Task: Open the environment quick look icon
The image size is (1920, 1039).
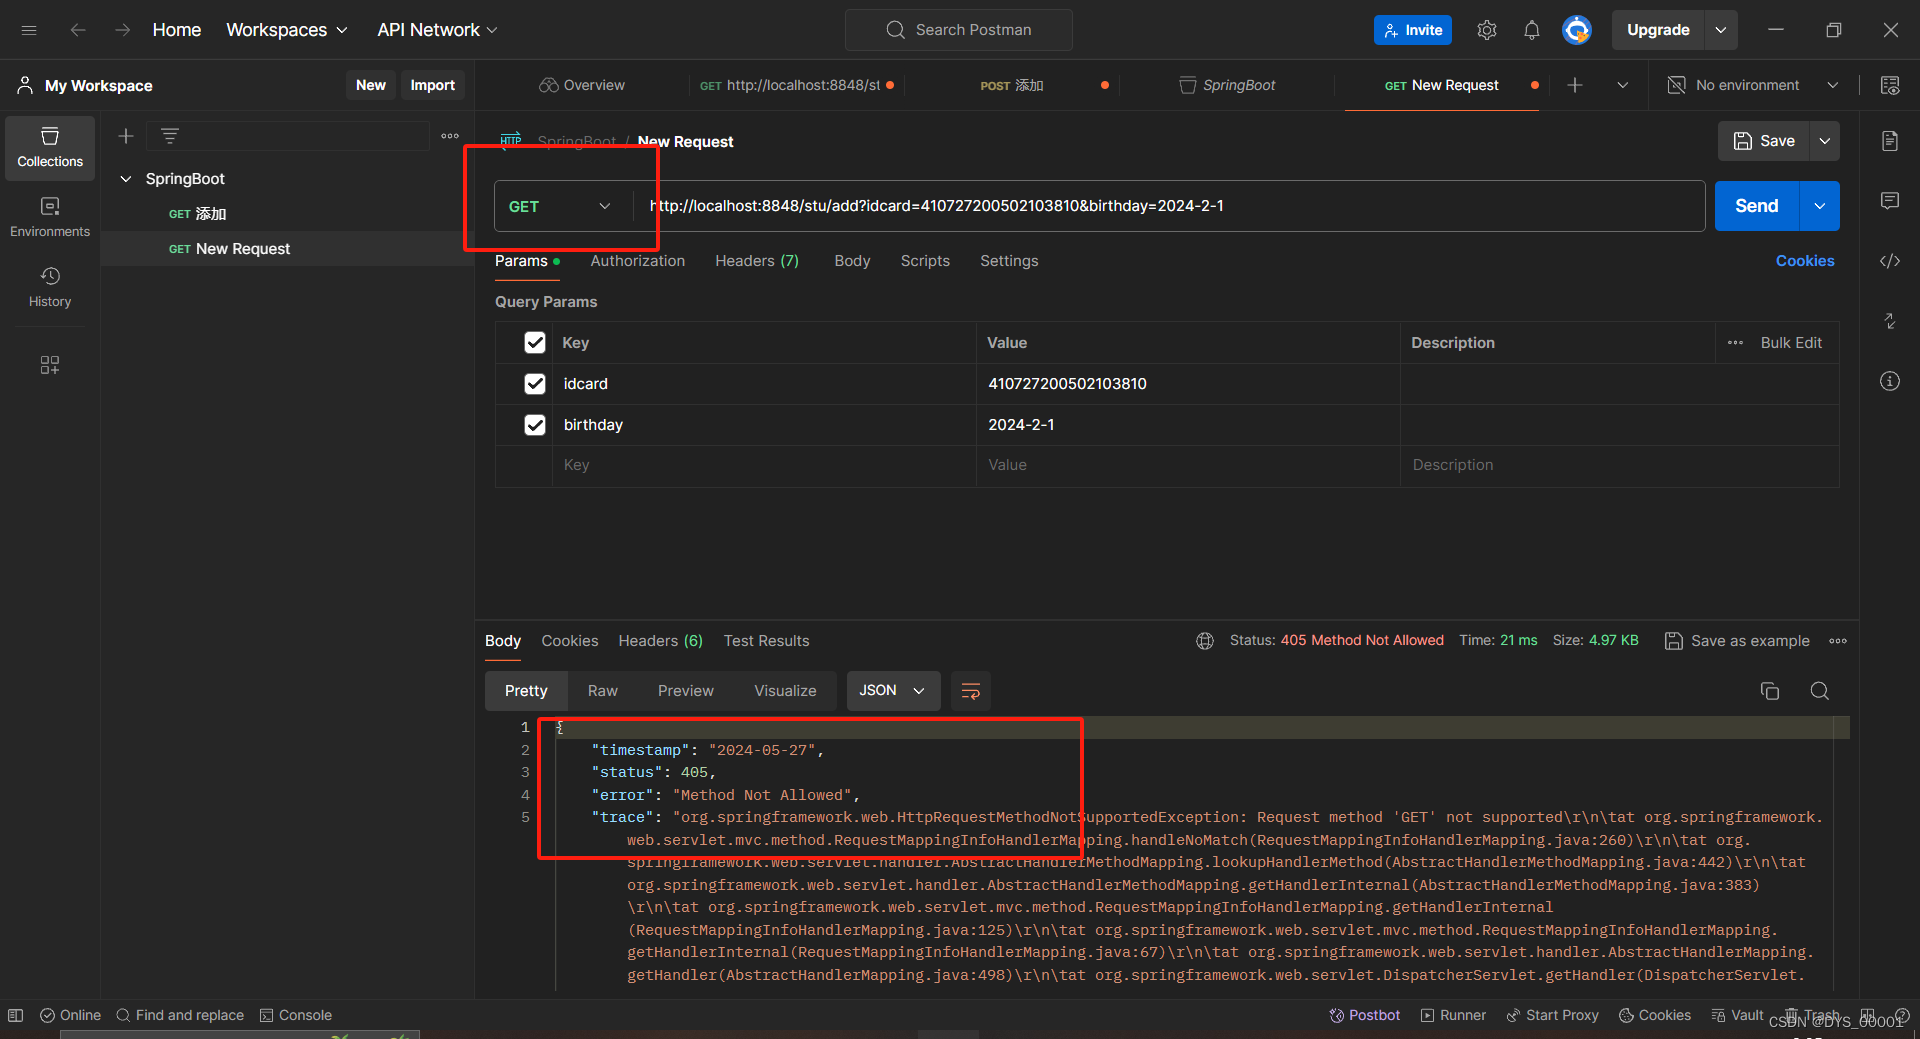Action: click(1890, 85)
